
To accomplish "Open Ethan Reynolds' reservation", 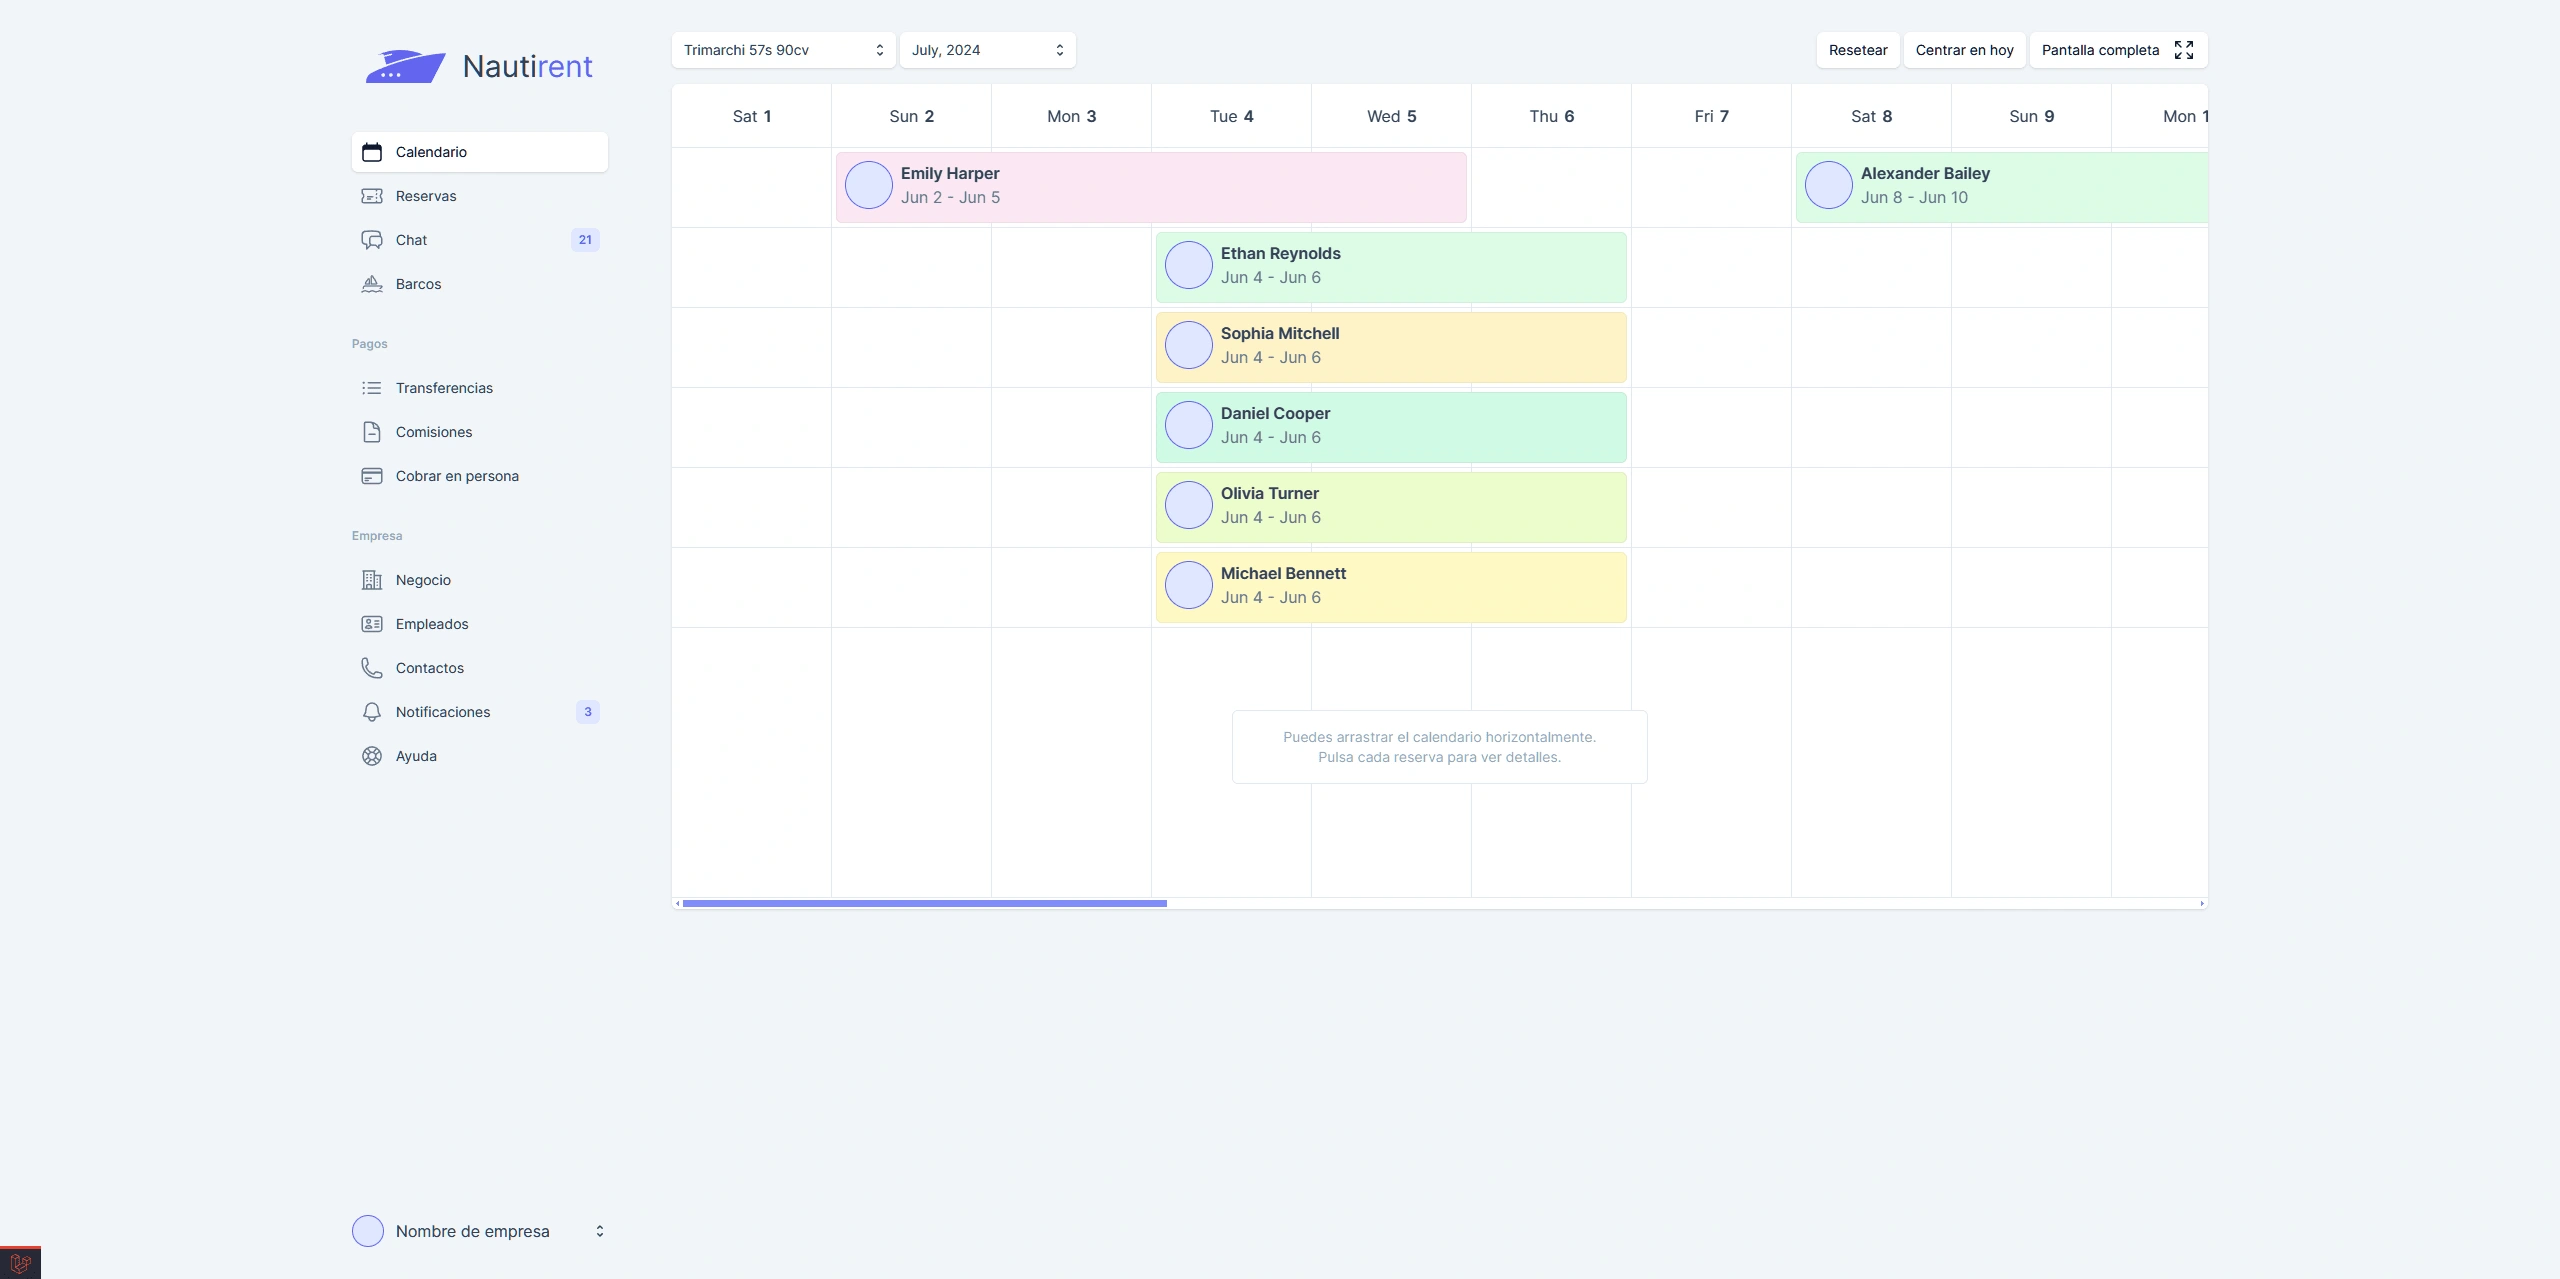I will [x=1391, y=267].
